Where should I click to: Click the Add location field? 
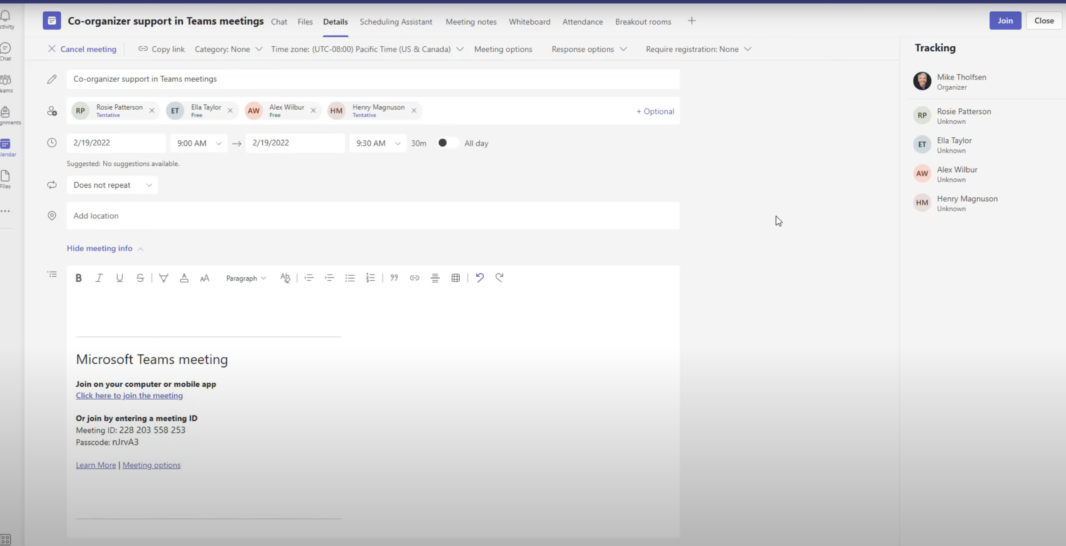pyautogui.click(x=373, y=216)
